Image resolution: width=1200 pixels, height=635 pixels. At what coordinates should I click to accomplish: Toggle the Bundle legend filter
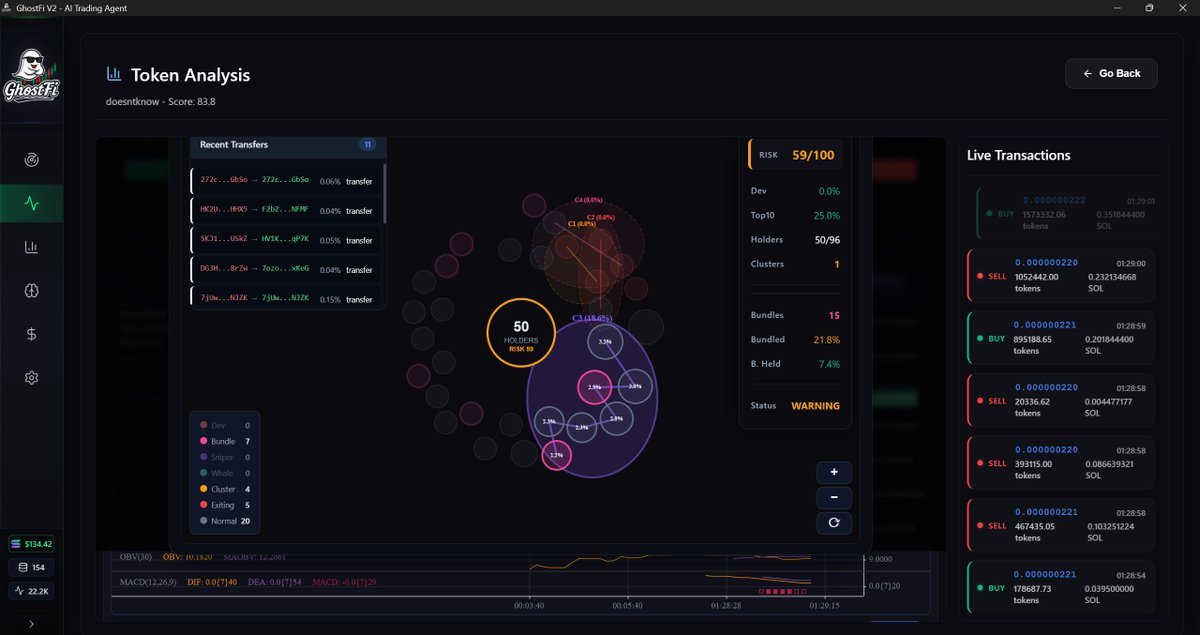(225, 441)
